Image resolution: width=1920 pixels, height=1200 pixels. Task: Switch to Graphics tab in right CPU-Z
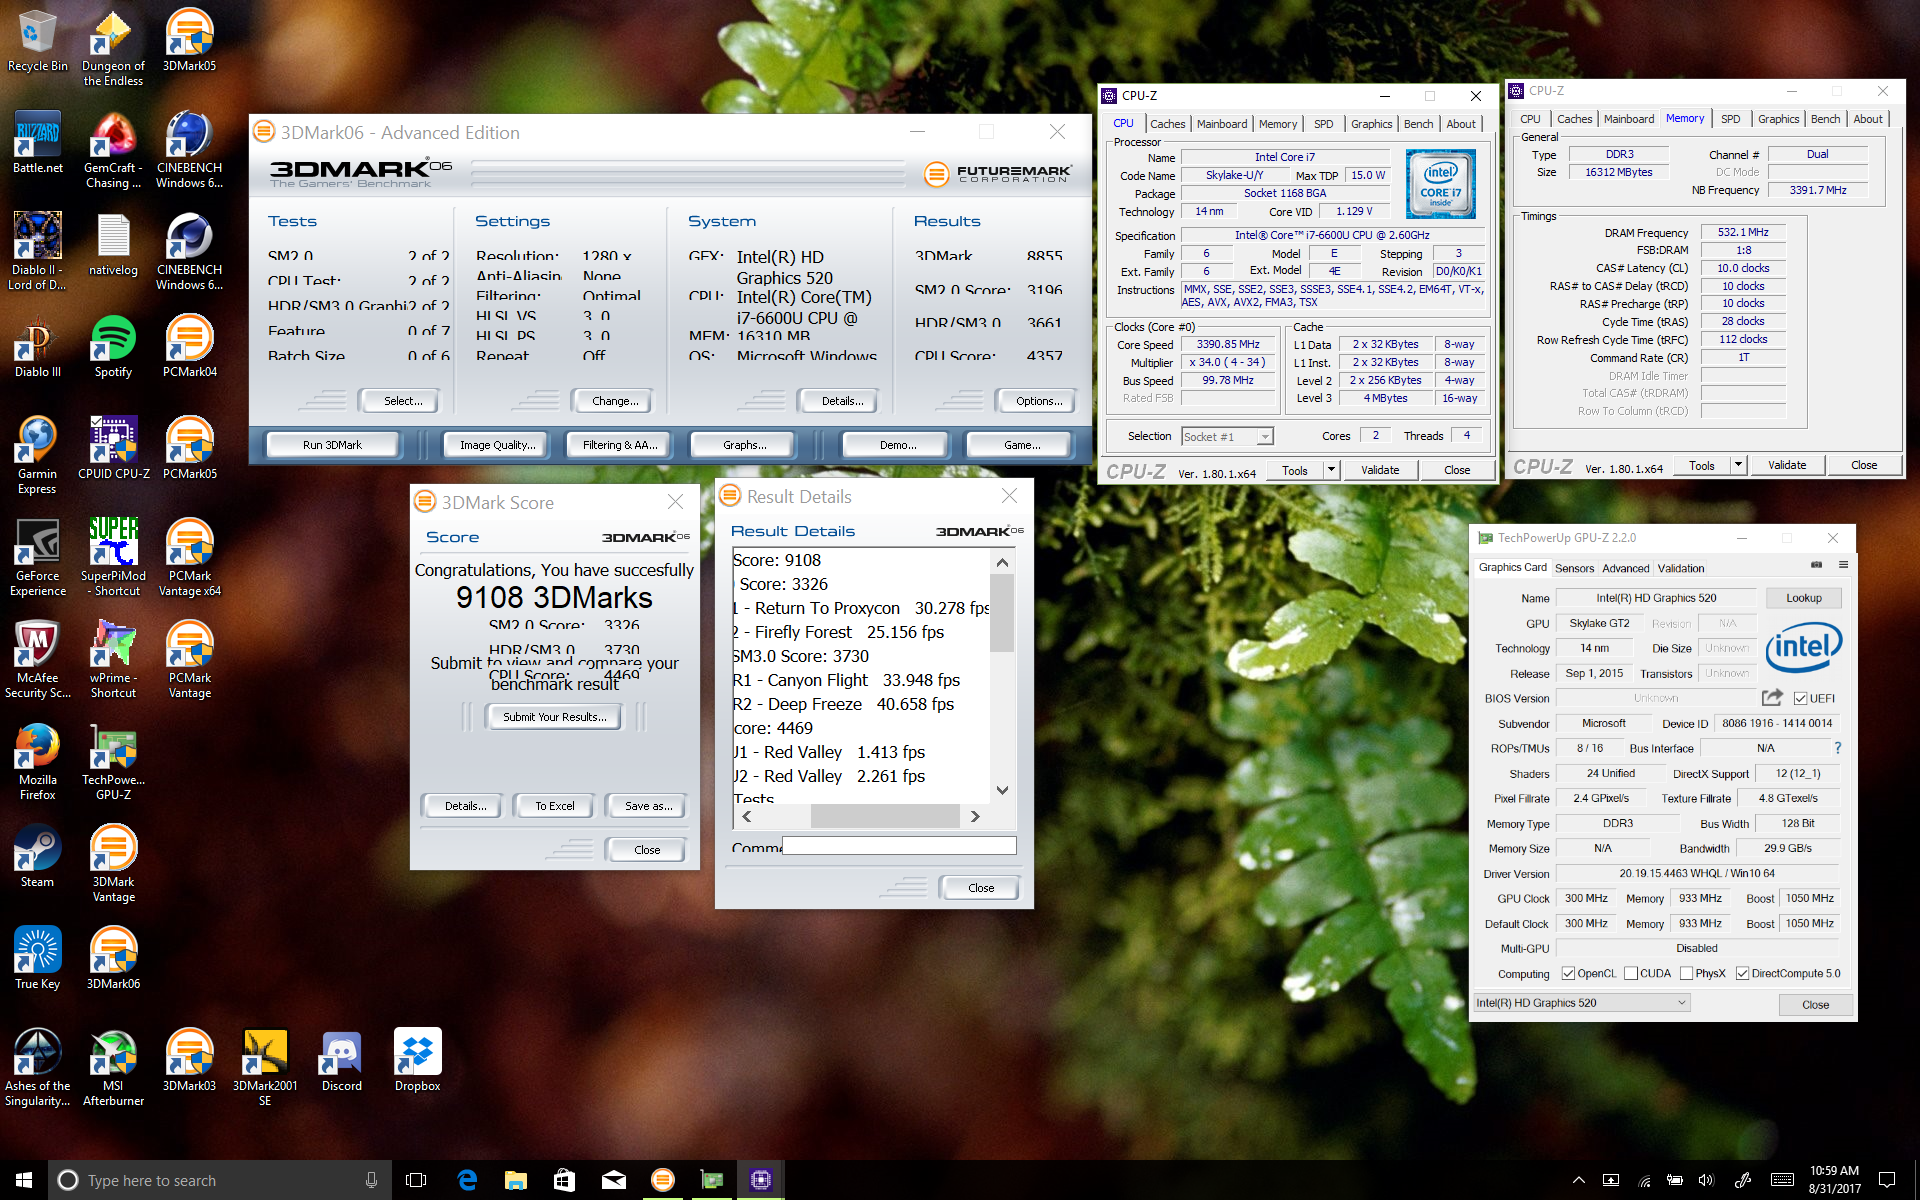[x=1778, y=119]
